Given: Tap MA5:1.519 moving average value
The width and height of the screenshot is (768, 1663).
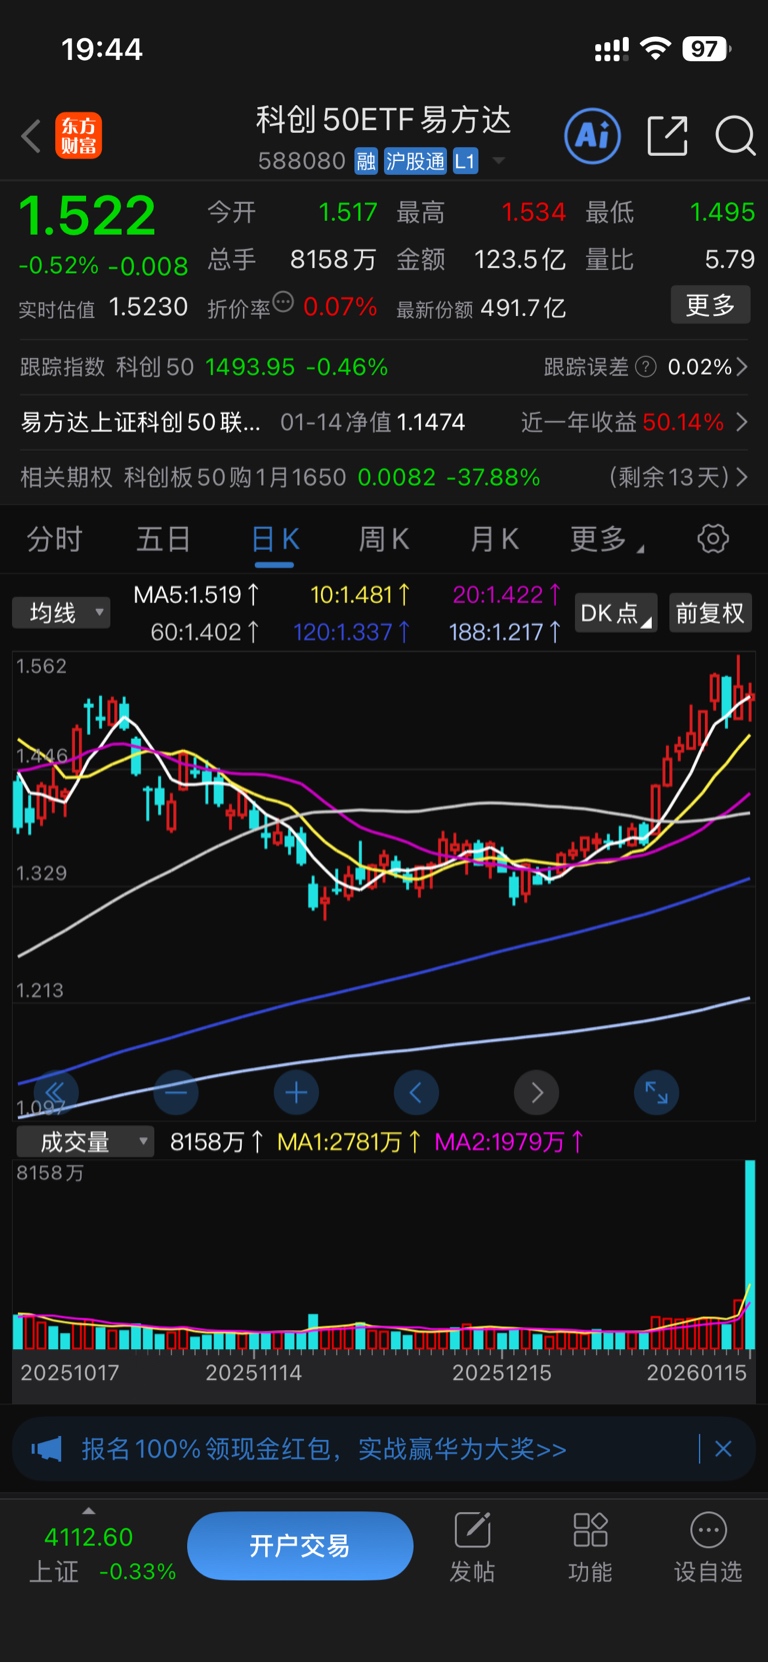Looking at the screenshot, I should [x=197, y=595].
